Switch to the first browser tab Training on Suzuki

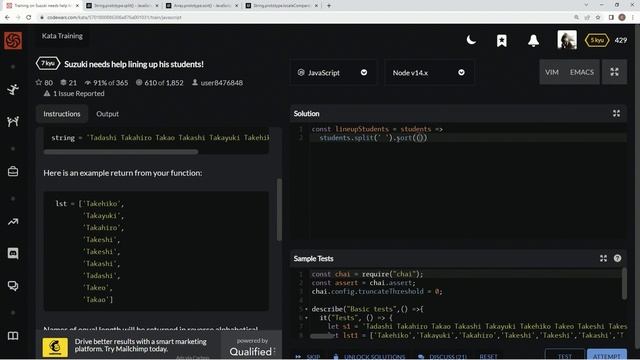tap(42, 6)
